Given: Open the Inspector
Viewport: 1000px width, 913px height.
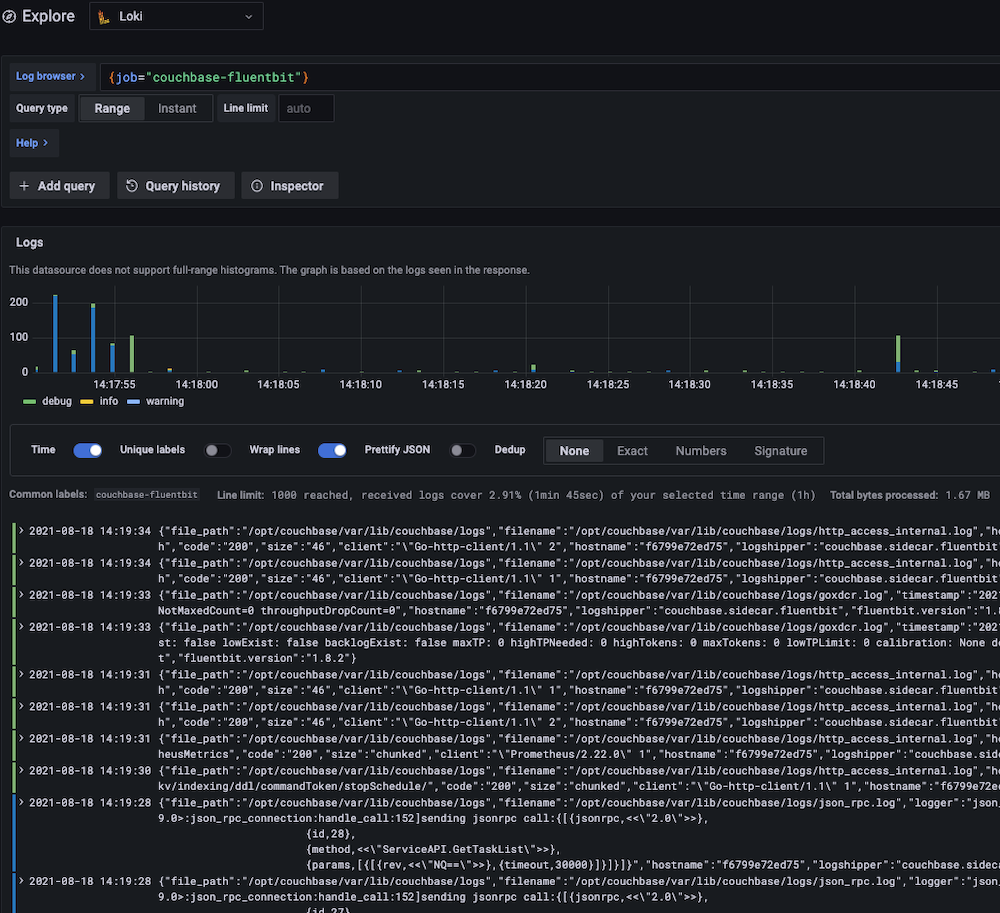Looking at the screenshot, I should [290, 186].
